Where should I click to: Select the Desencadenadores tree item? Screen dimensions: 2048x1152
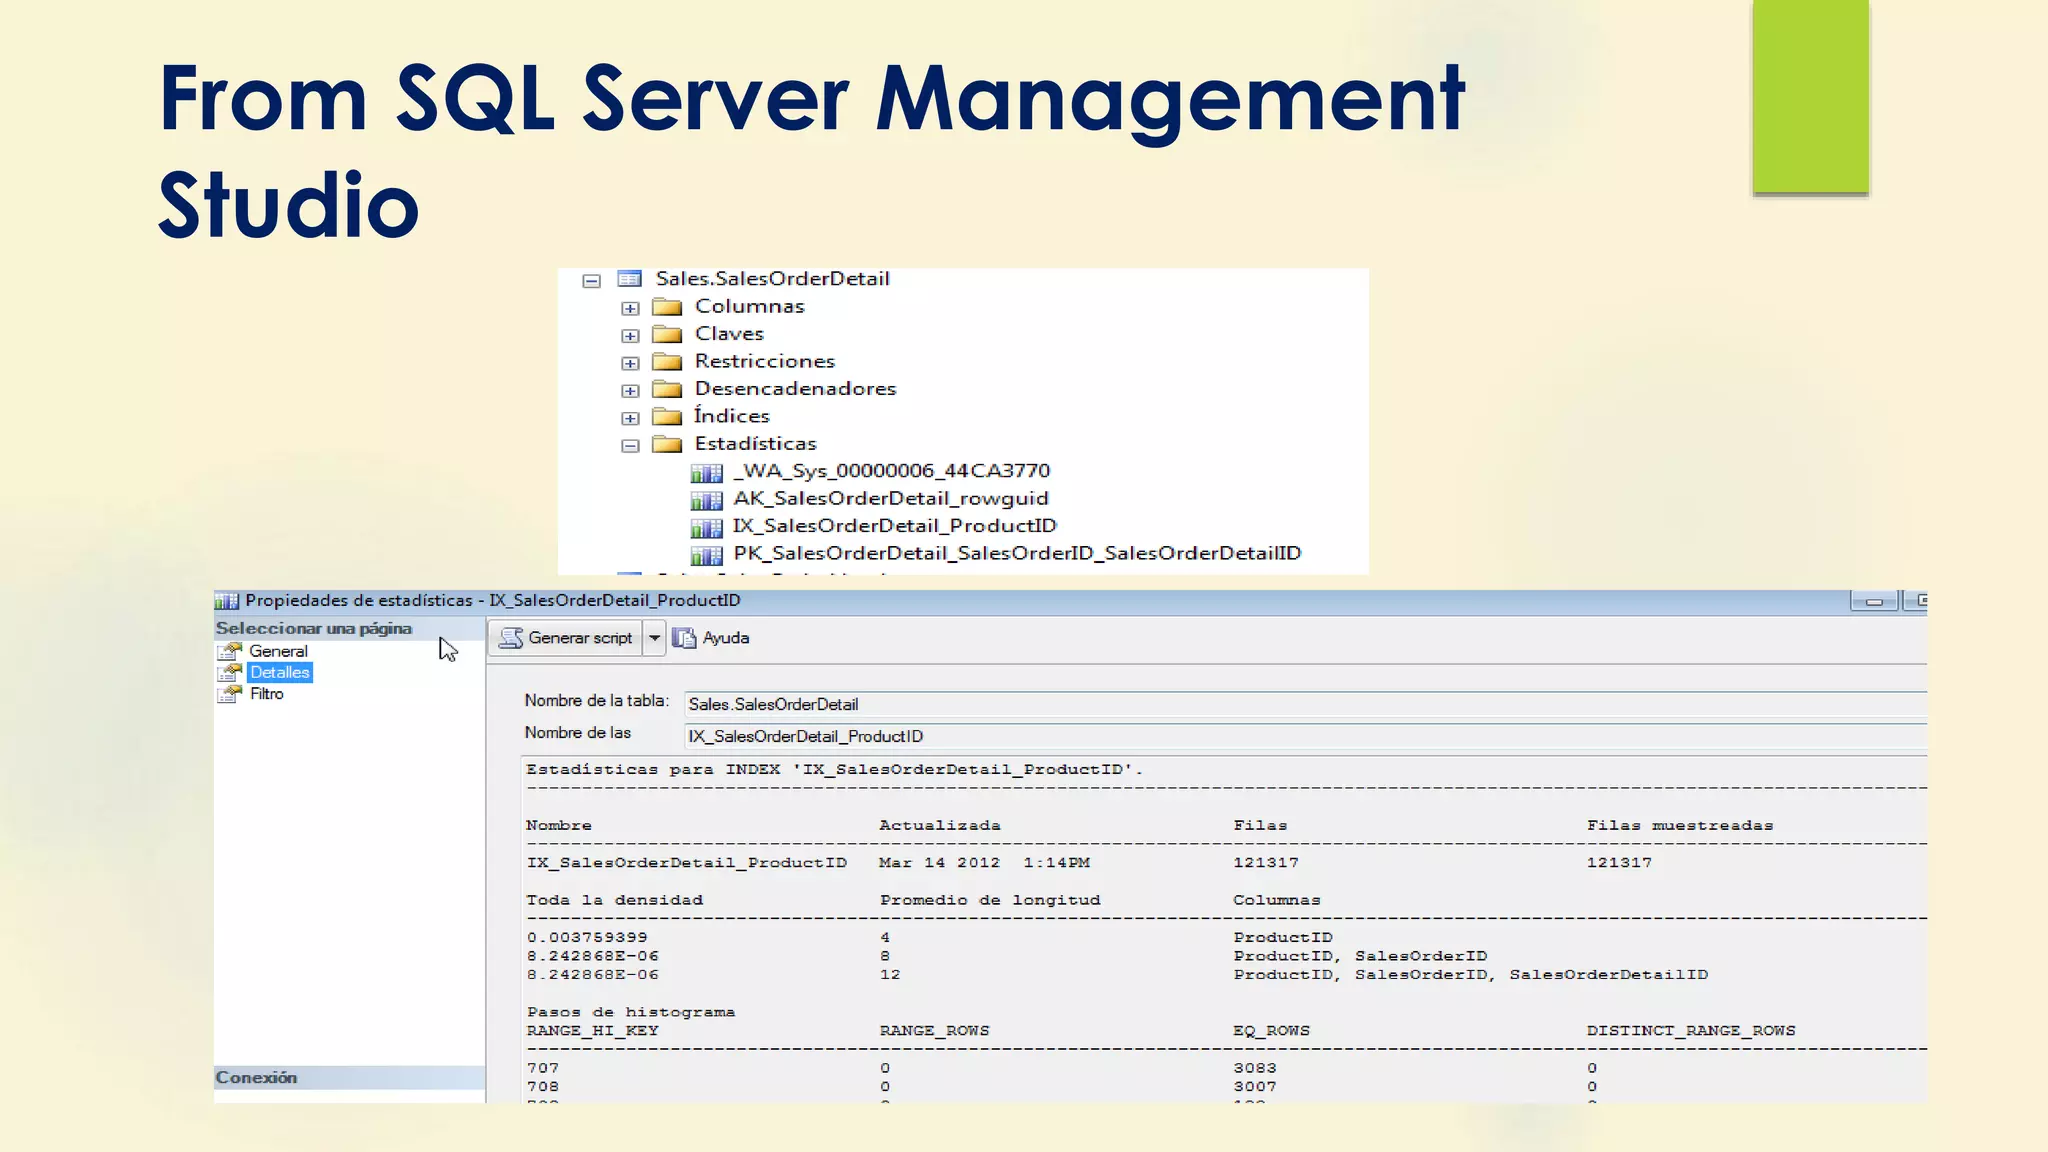(795, 389)
